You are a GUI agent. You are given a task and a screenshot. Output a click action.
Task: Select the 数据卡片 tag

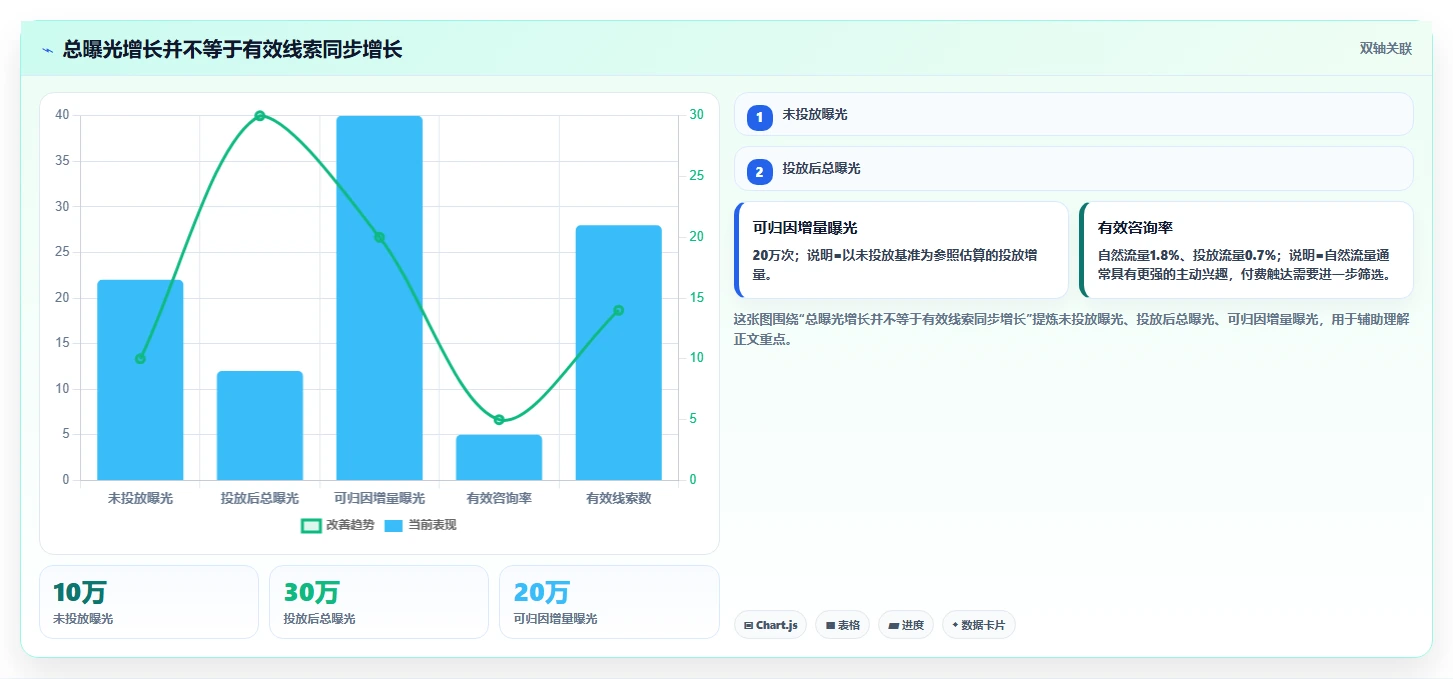(x=979, y=625)
